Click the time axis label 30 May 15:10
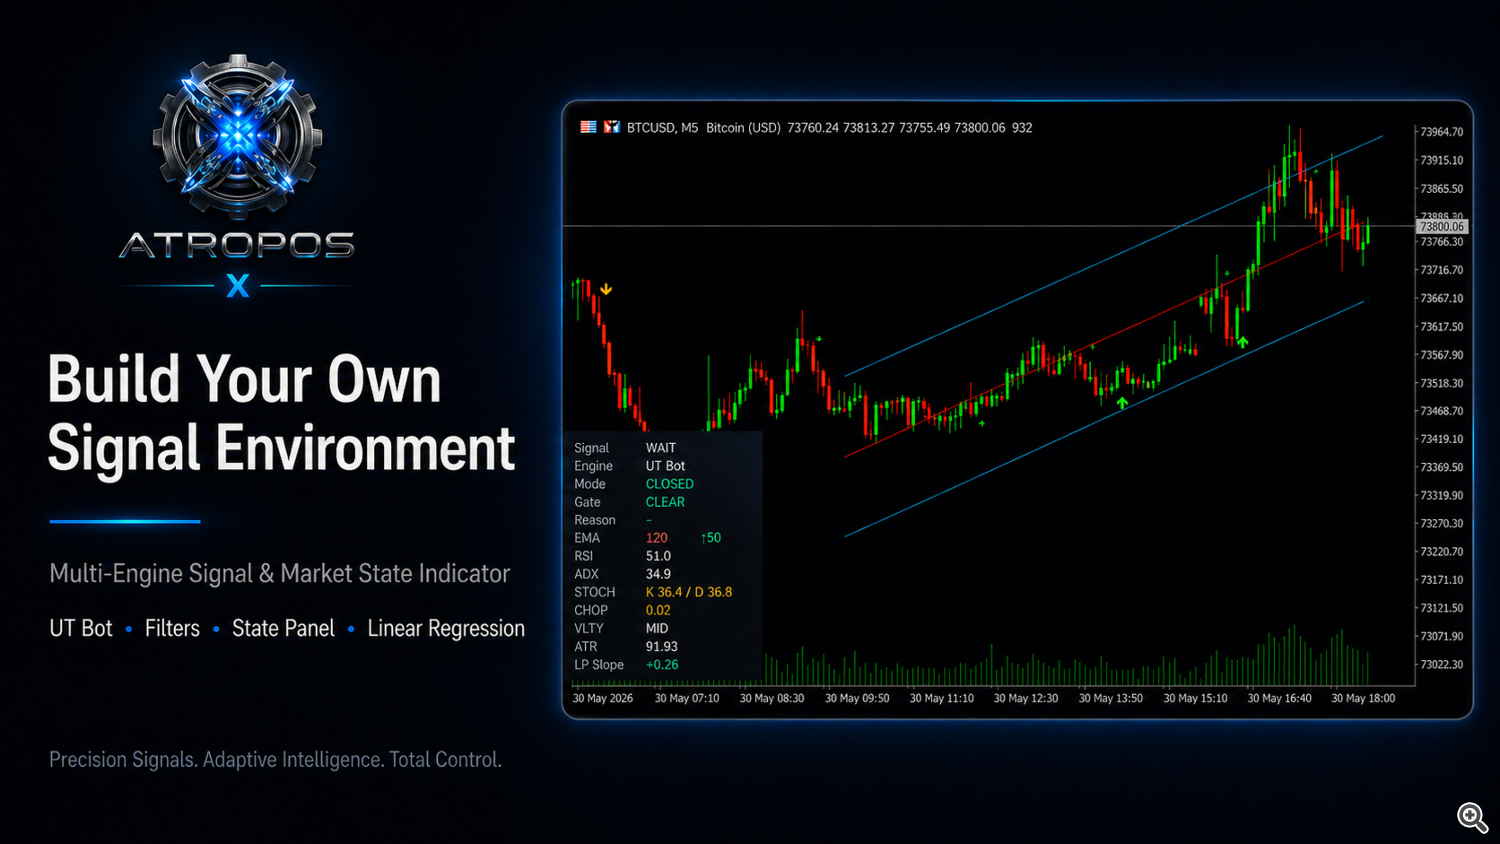This screenshot has width=1500, height=844. coord(1195,698)
